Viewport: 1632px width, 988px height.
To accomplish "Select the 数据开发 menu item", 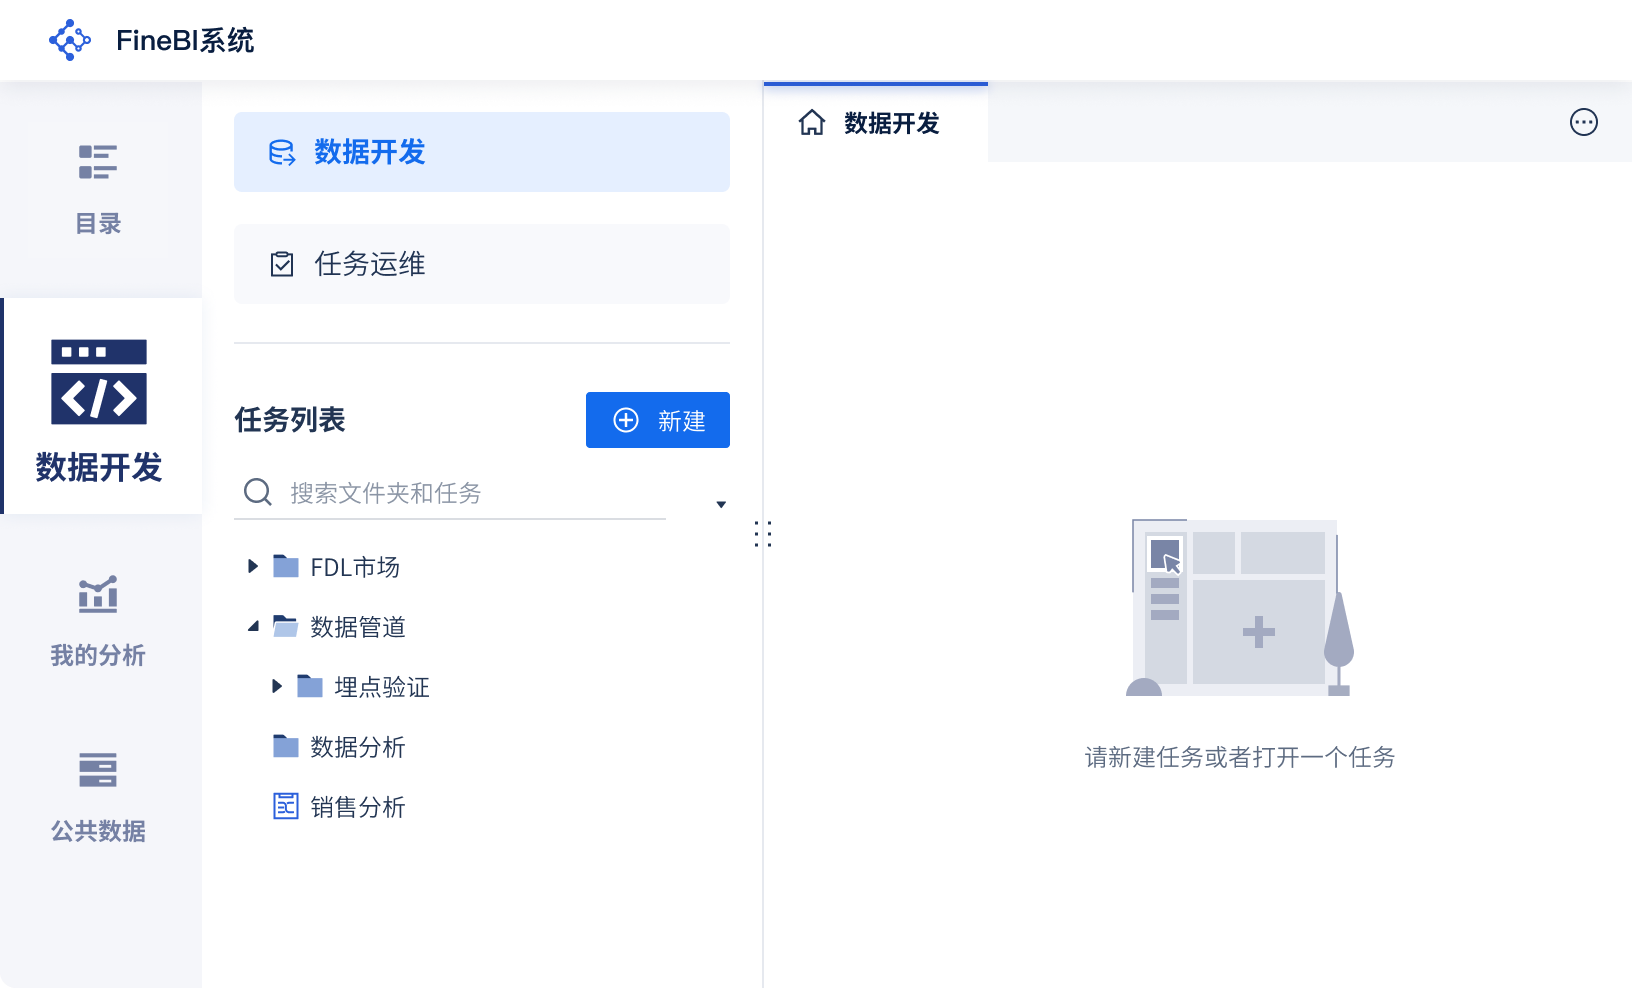I will (481, 152).
